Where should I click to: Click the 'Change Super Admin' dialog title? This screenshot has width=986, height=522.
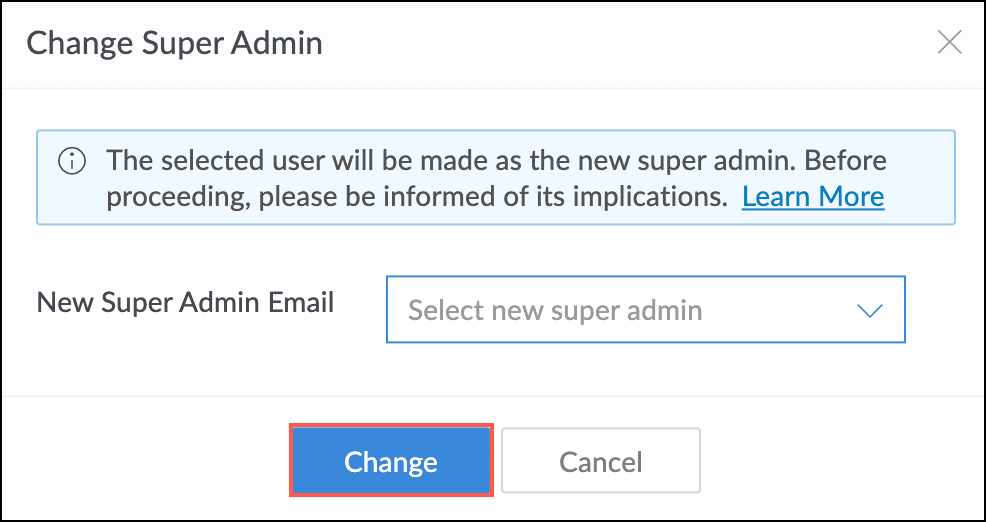click(x=174, y=43)
